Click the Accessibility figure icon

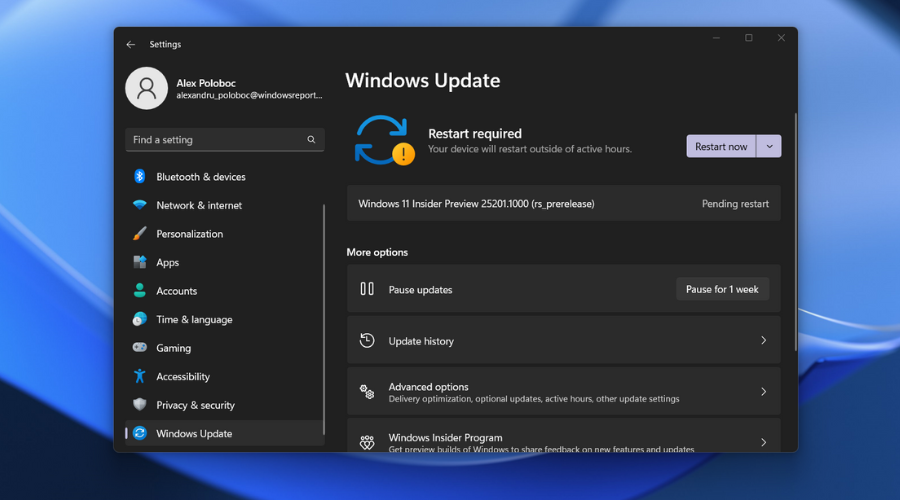click(139, 376)
